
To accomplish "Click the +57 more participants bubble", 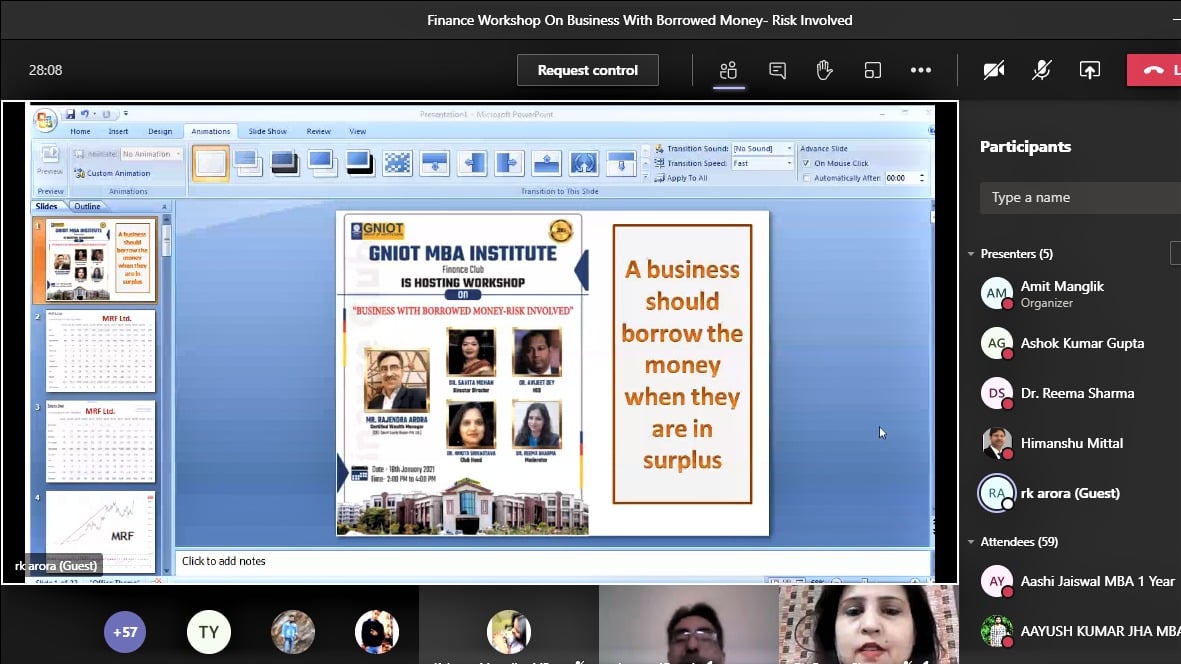I will (125, 632).
